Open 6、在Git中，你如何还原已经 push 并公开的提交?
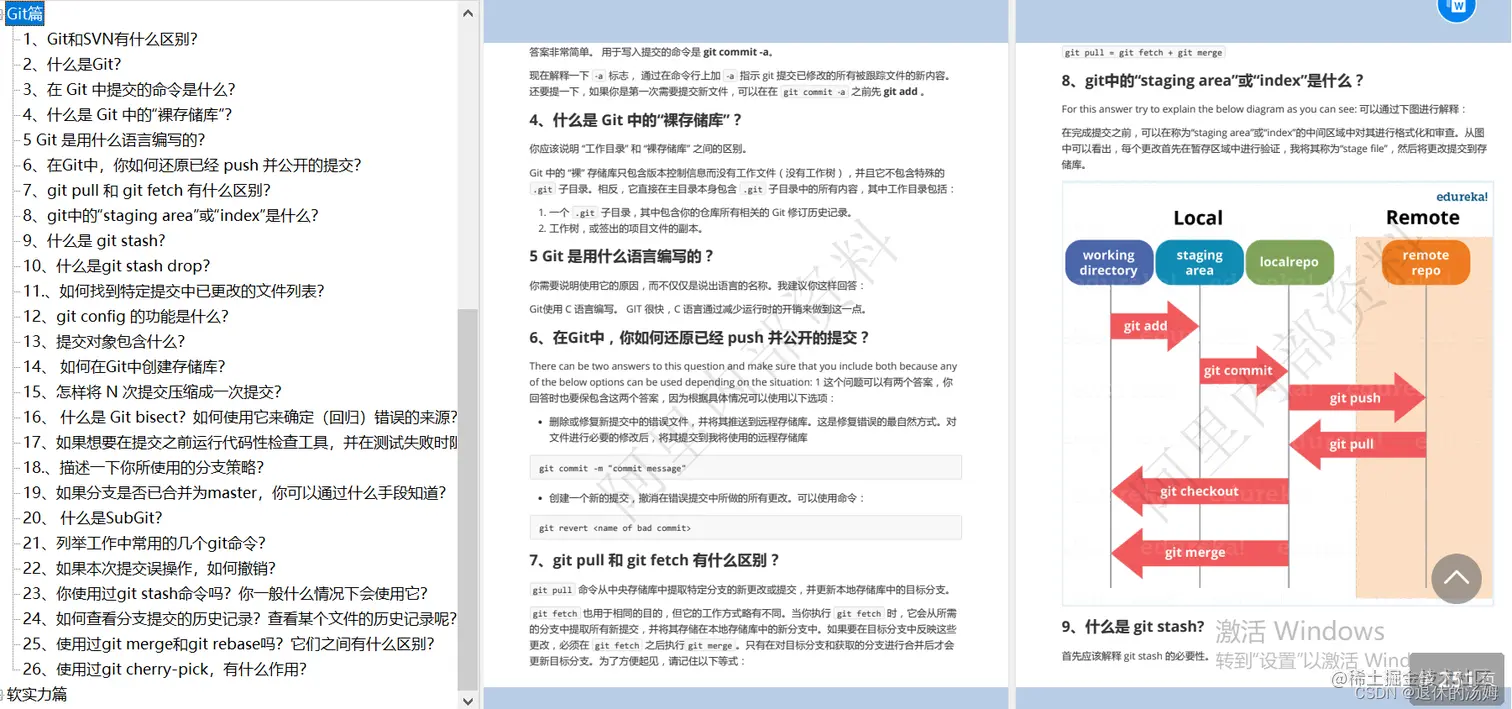 [192, 165]
